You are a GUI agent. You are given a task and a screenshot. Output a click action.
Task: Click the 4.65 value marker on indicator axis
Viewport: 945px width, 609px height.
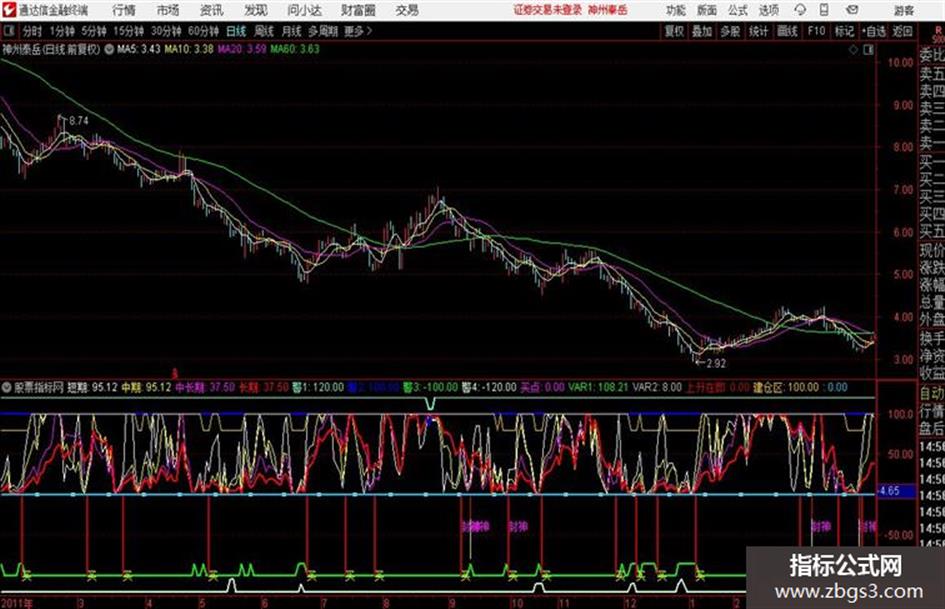tap(887, 492)
